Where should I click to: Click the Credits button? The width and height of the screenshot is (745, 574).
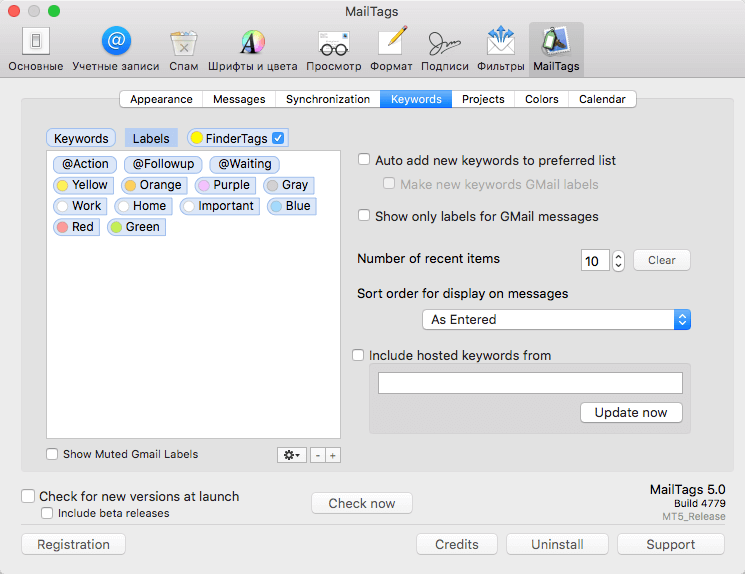click(x=457, y=544)
